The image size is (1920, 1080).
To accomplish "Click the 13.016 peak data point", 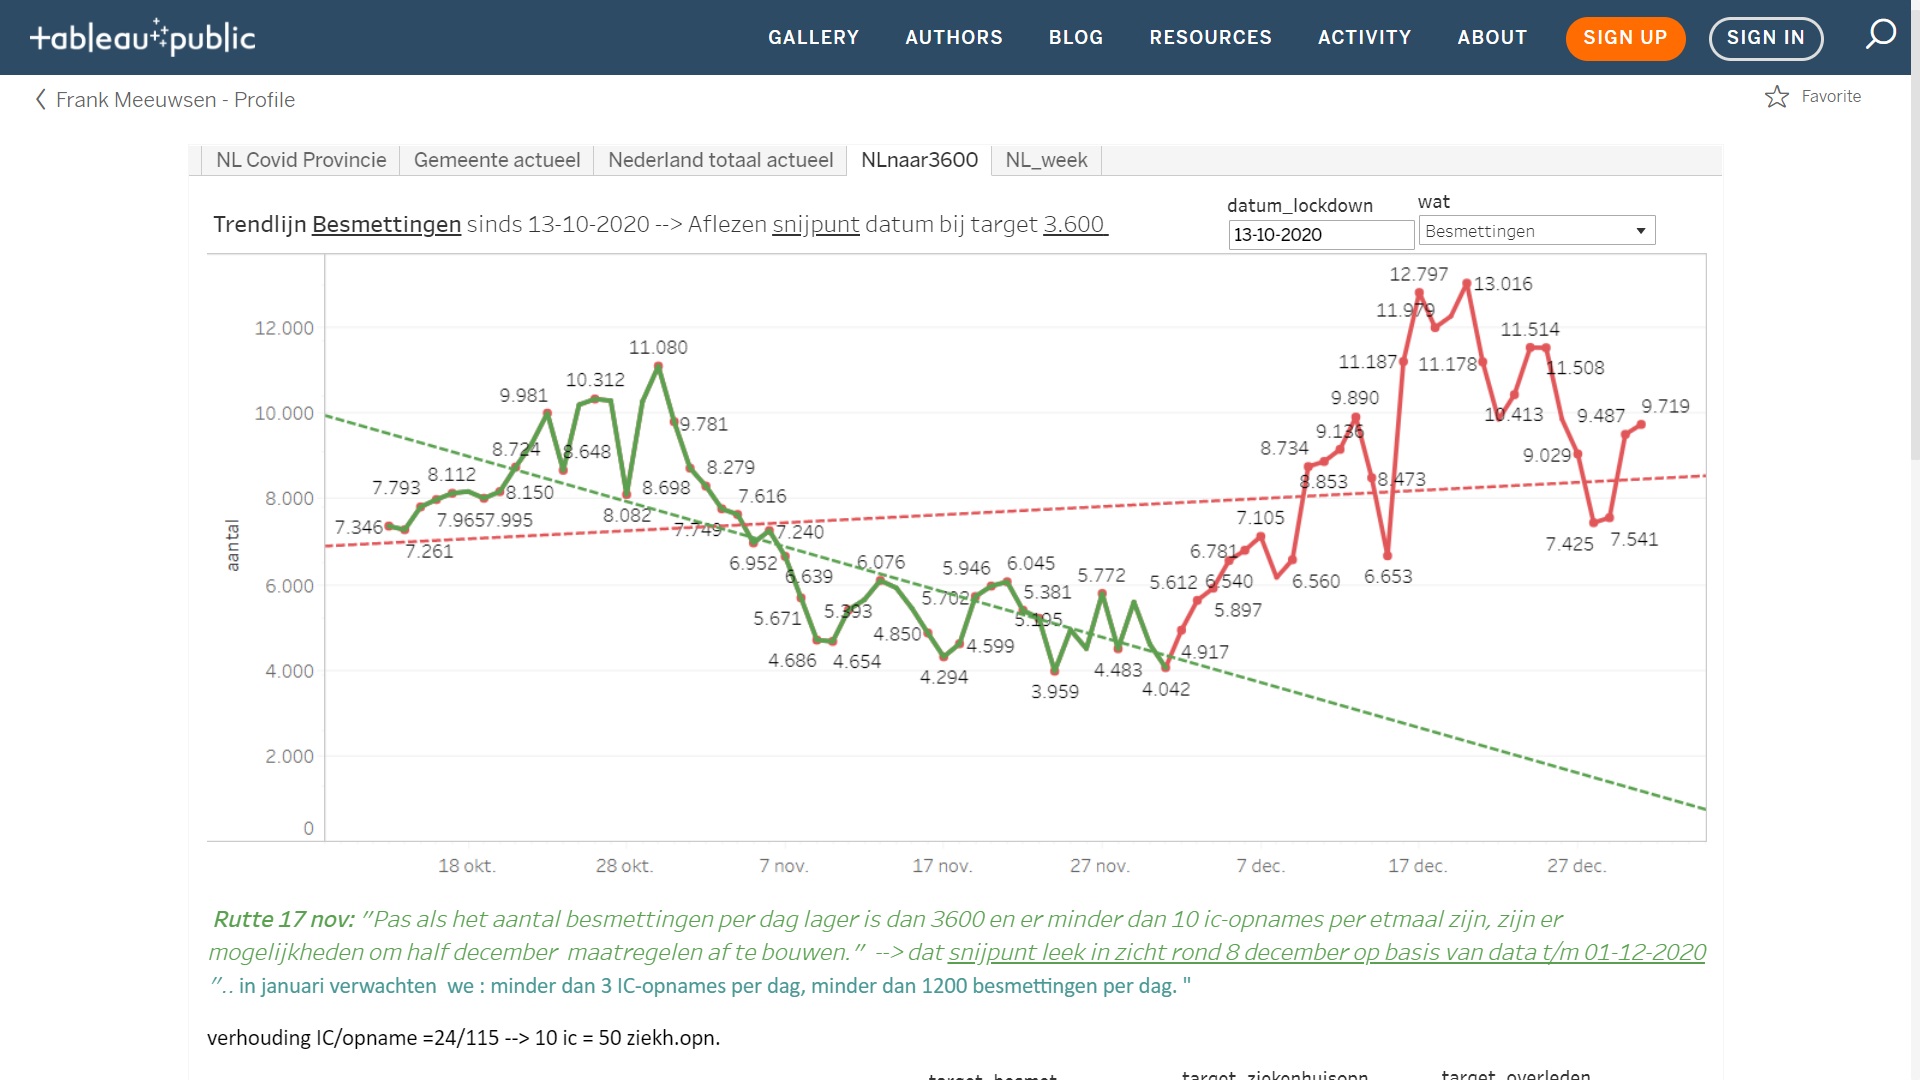I will (x=1467, y=284).
